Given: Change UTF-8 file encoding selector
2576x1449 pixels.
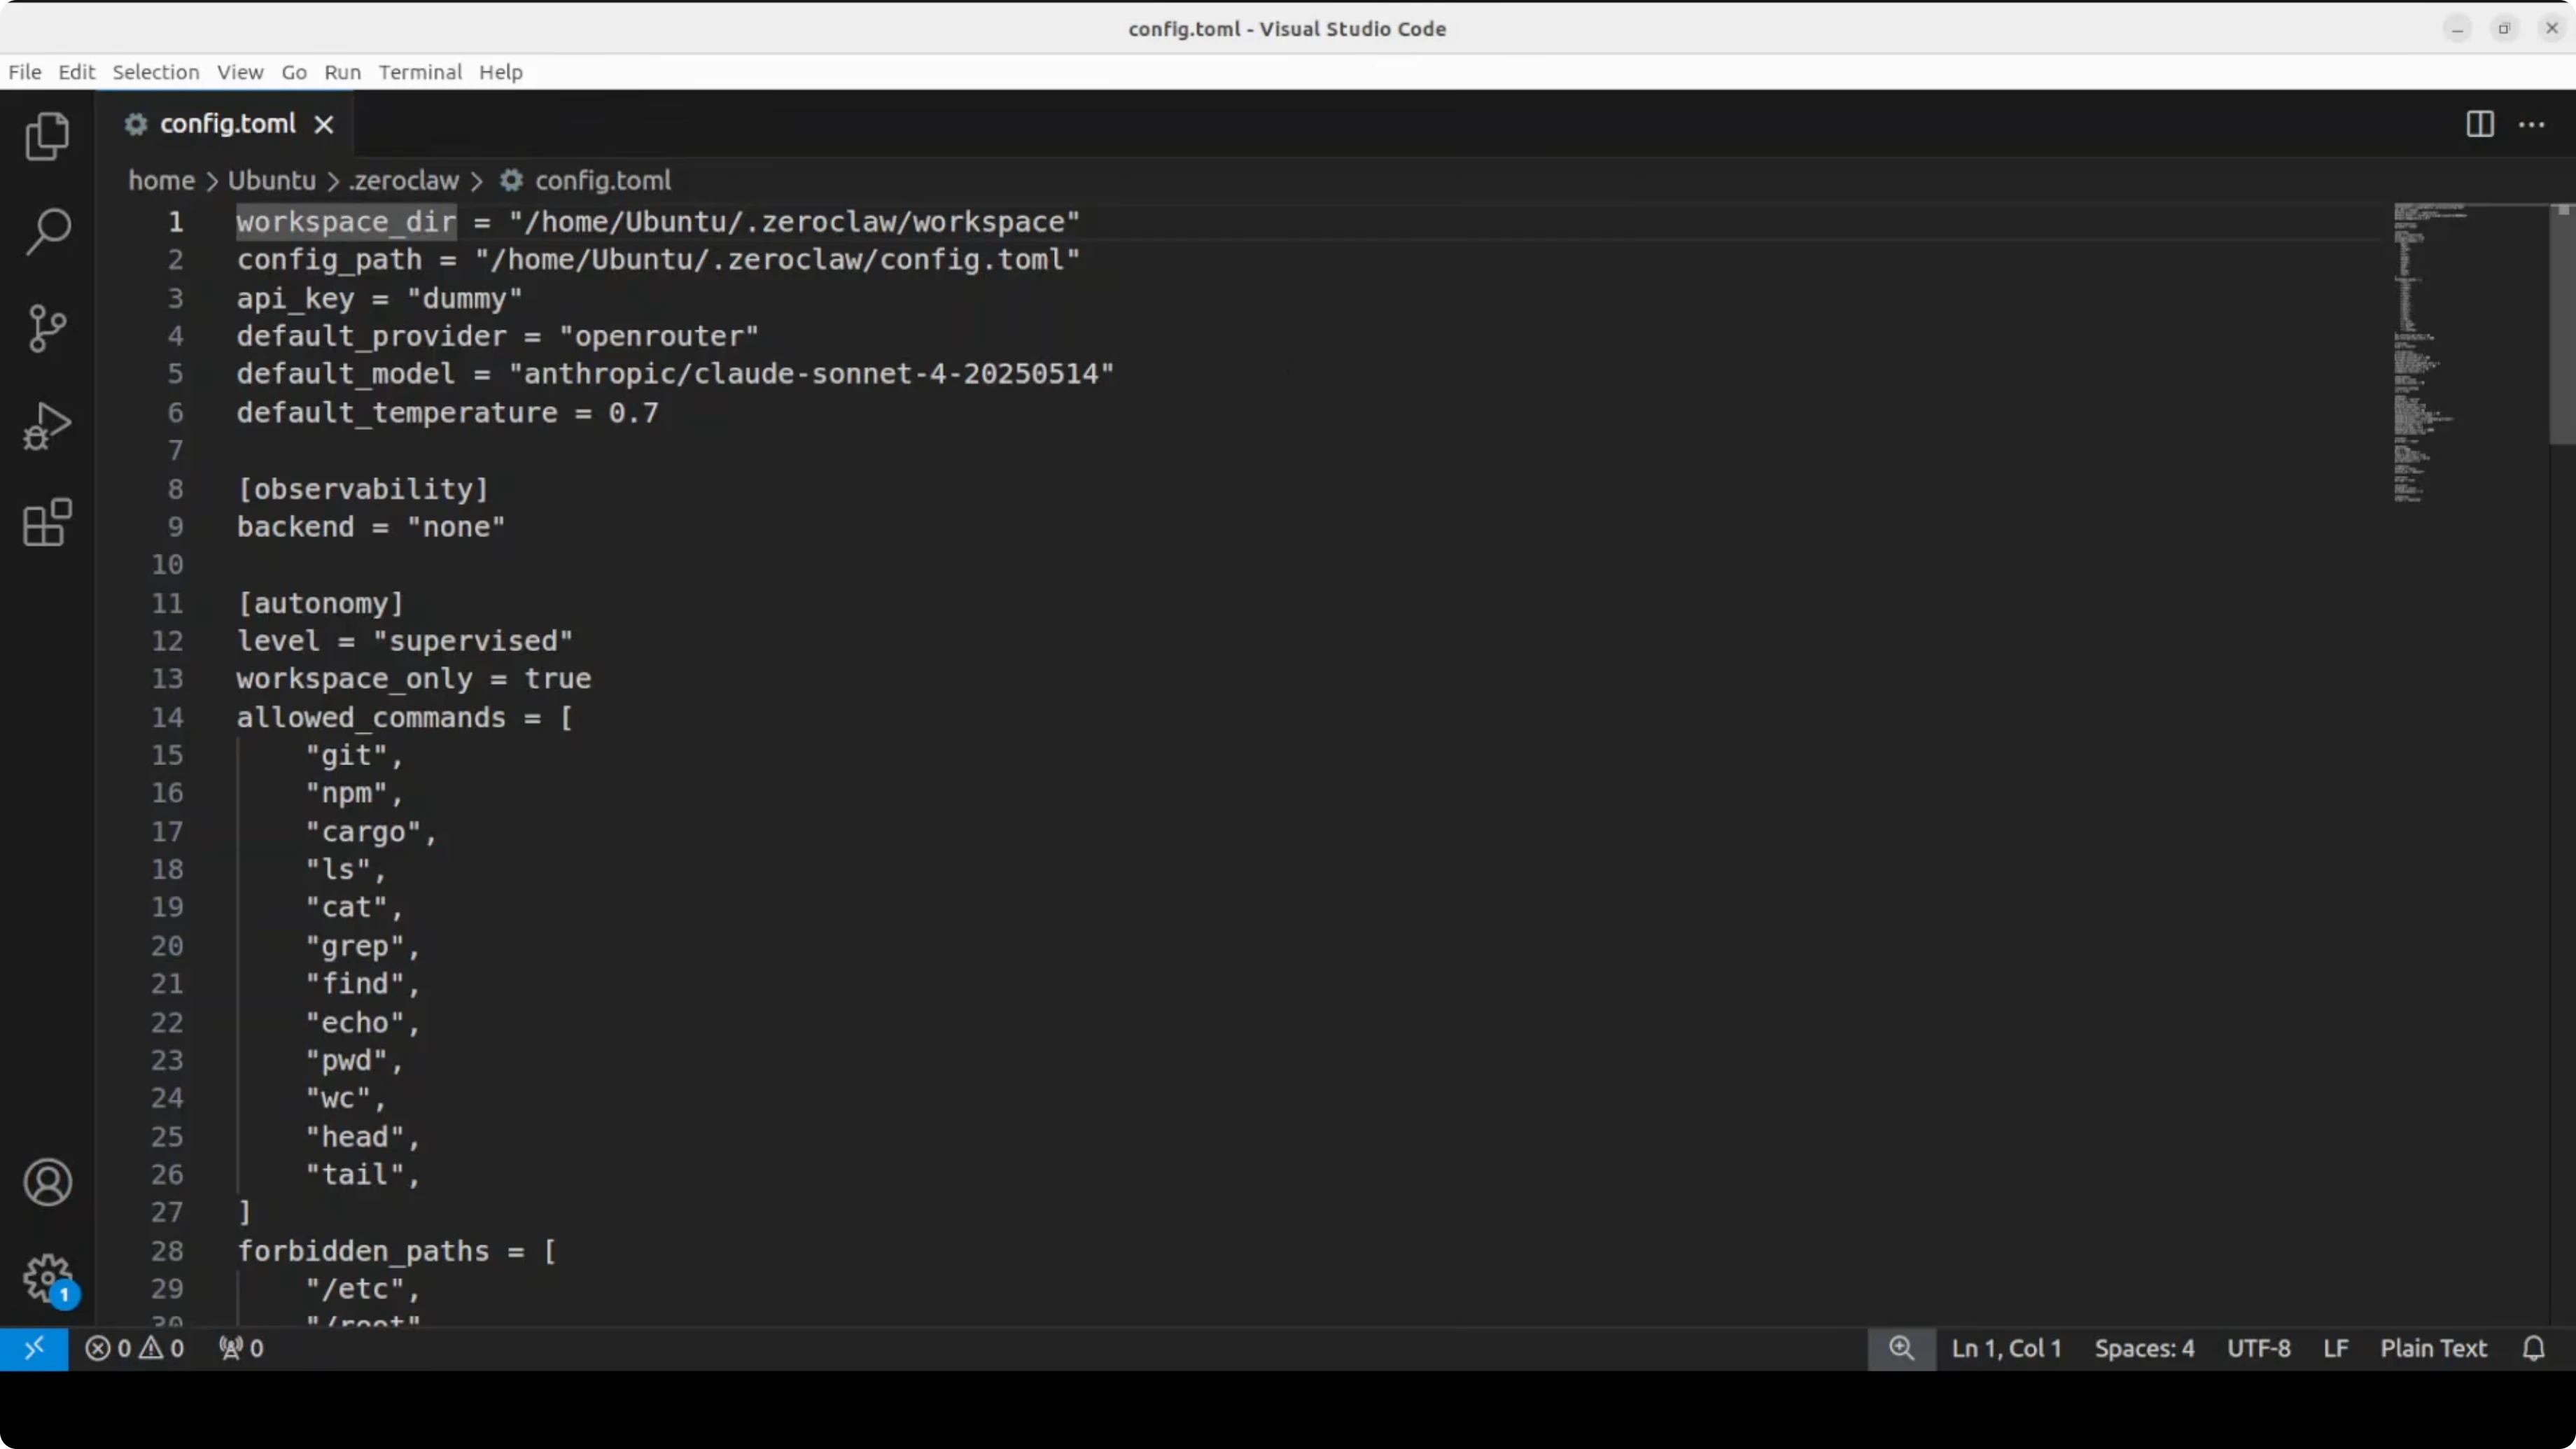Looking at the screenshot, I should tap(2258, 1348).
